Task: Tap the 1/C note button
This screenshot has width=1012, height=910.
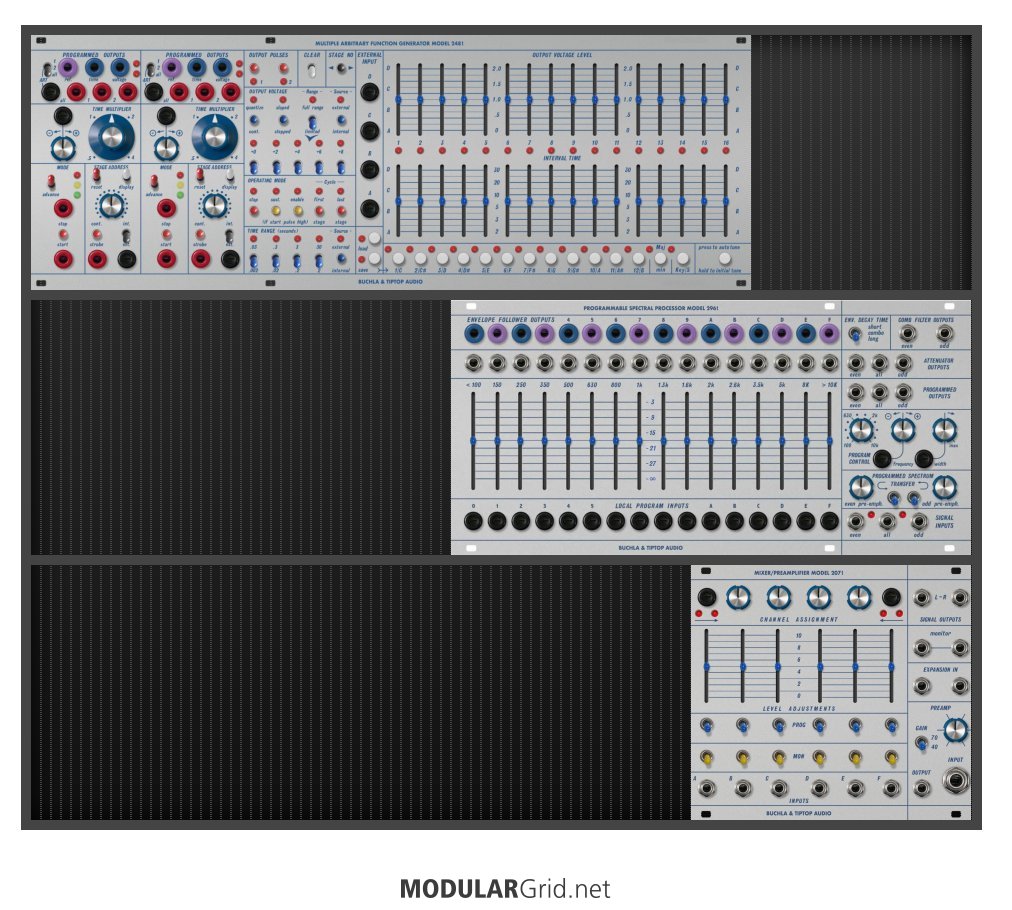Action: coord(398,259)
